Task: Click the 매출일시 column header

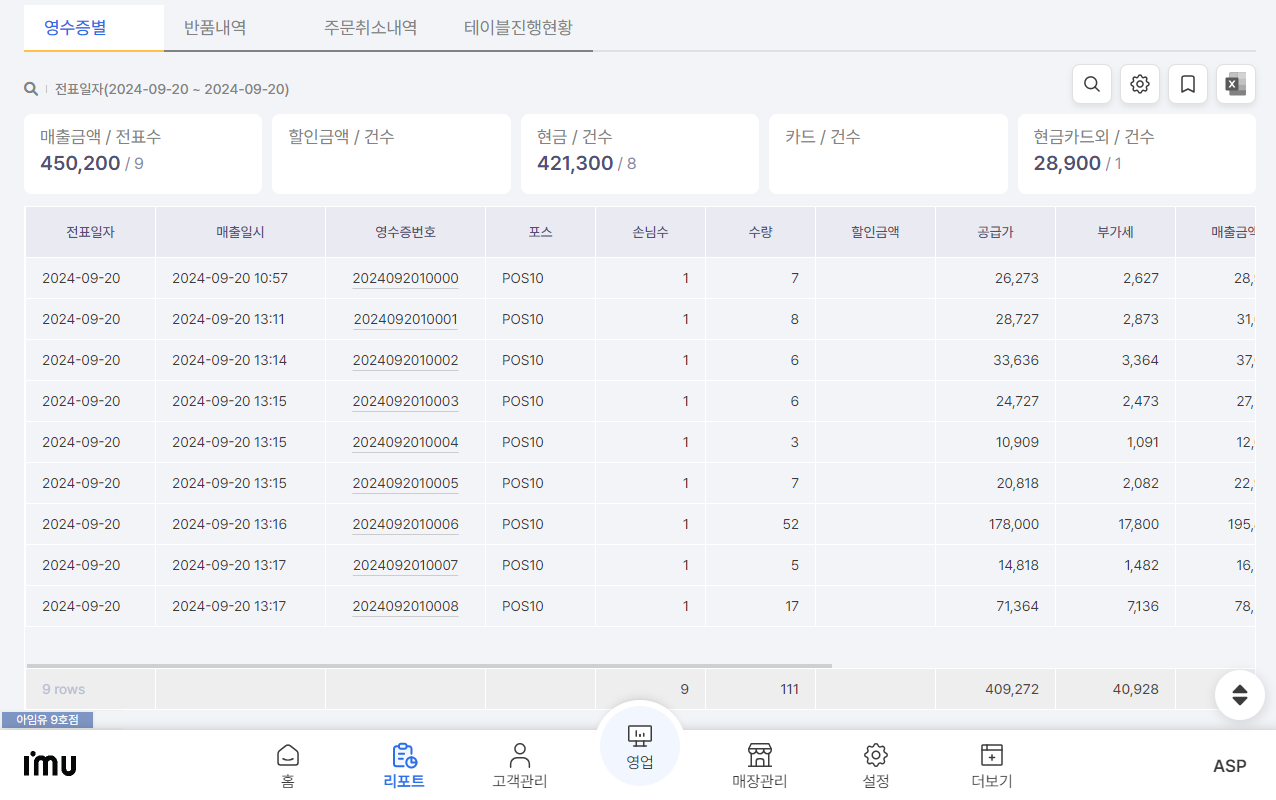Action: [x=241, y=232]
